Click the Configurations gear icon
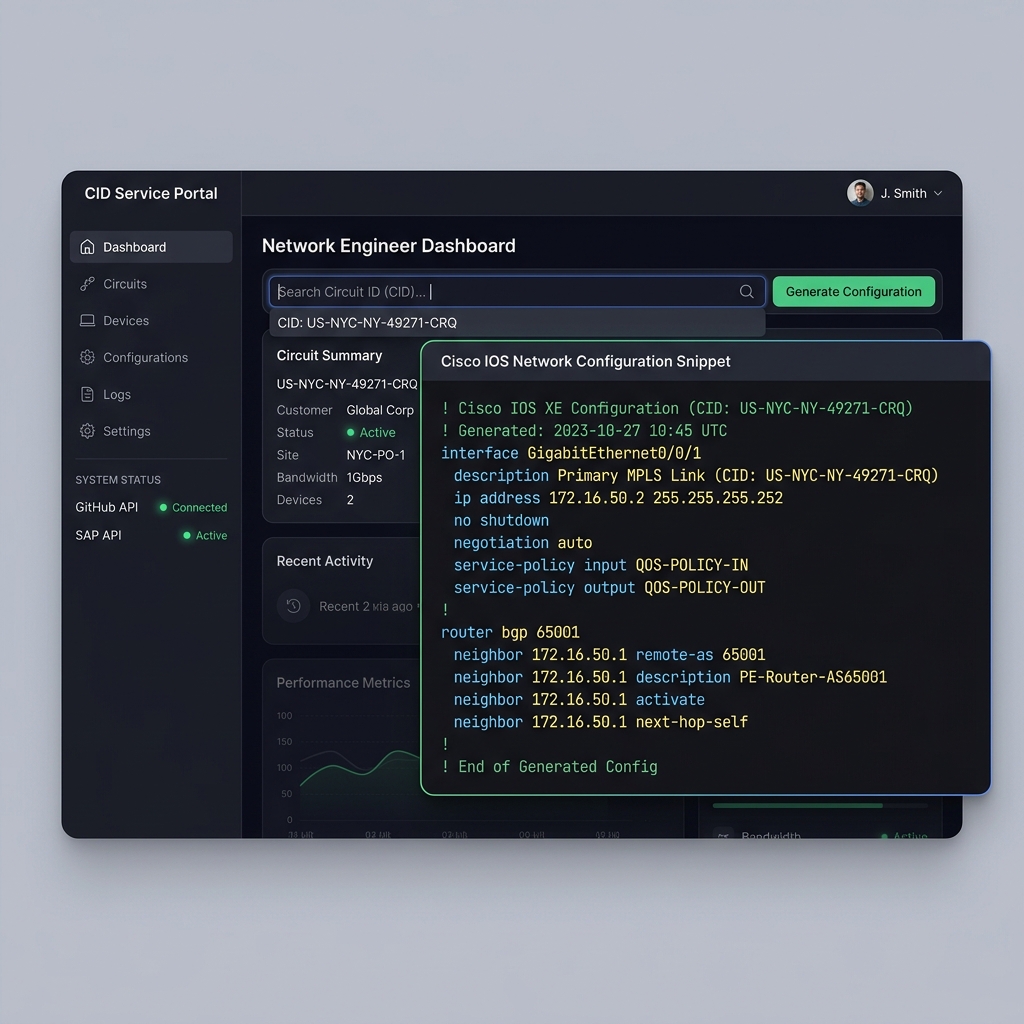Viewport: 1024px width, 1024px height. [x=88, y=357]
